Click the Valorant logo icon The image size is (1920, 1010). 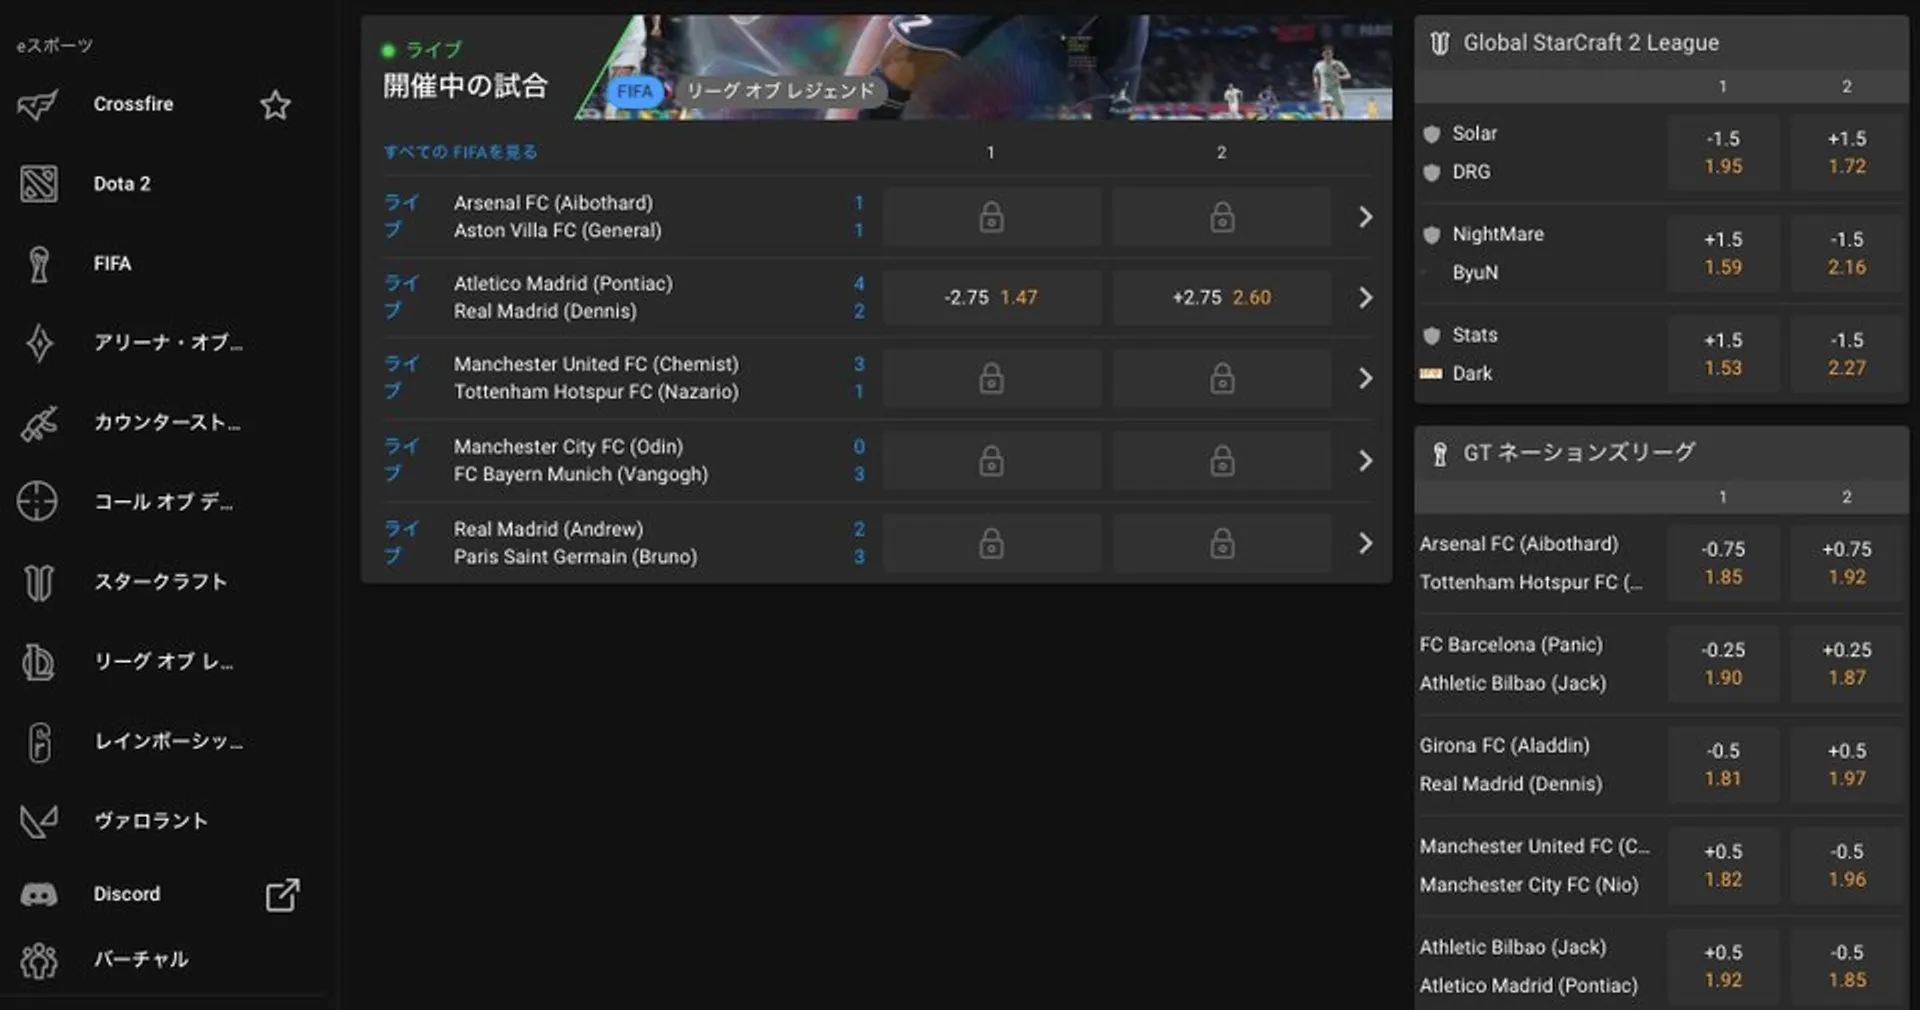pyautogui.click(x=38, y=821)
